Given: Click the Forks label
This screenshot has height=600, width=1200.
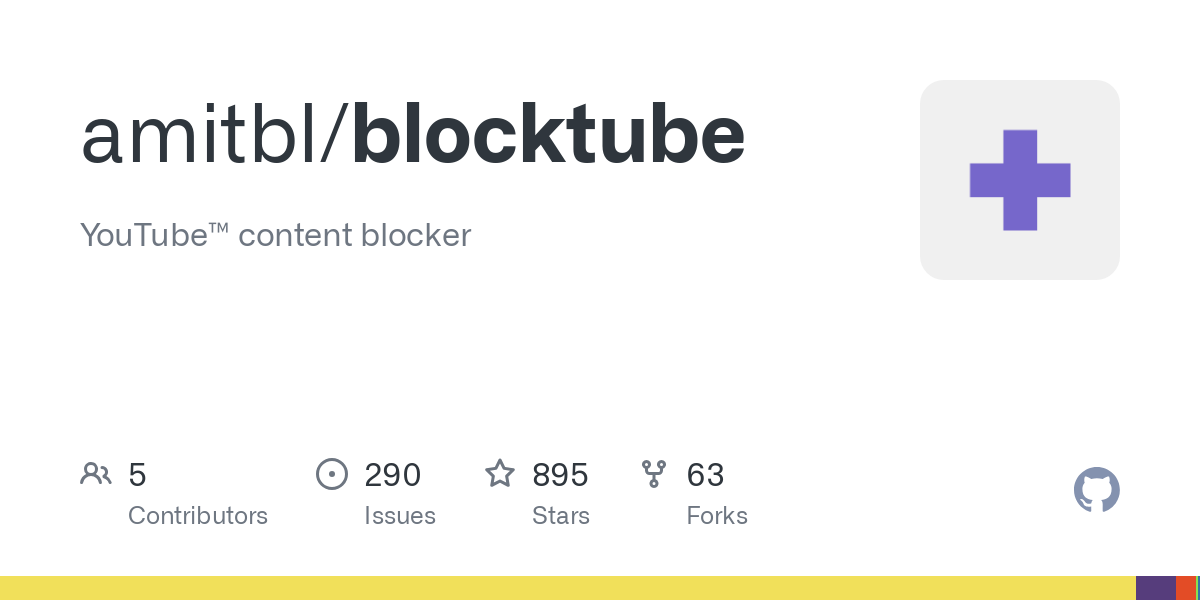Looking at the screenshot, I should click(x=717, y=516).
